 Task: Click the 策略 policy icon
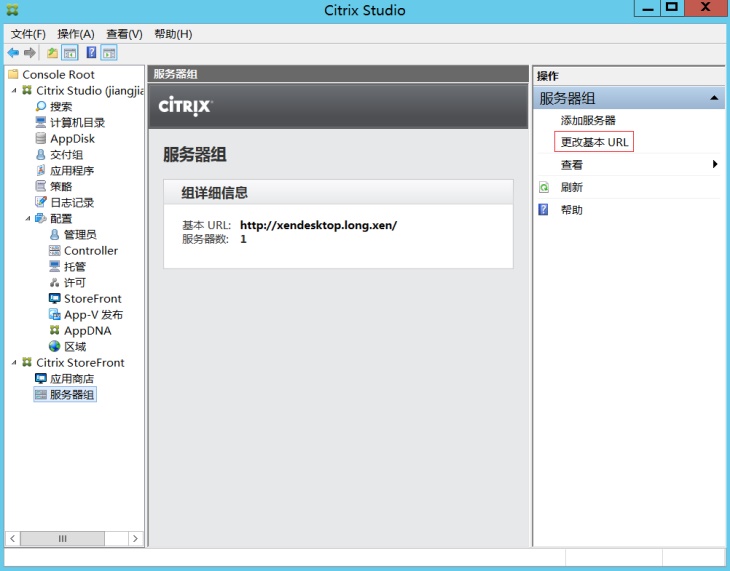pos(41,186)
